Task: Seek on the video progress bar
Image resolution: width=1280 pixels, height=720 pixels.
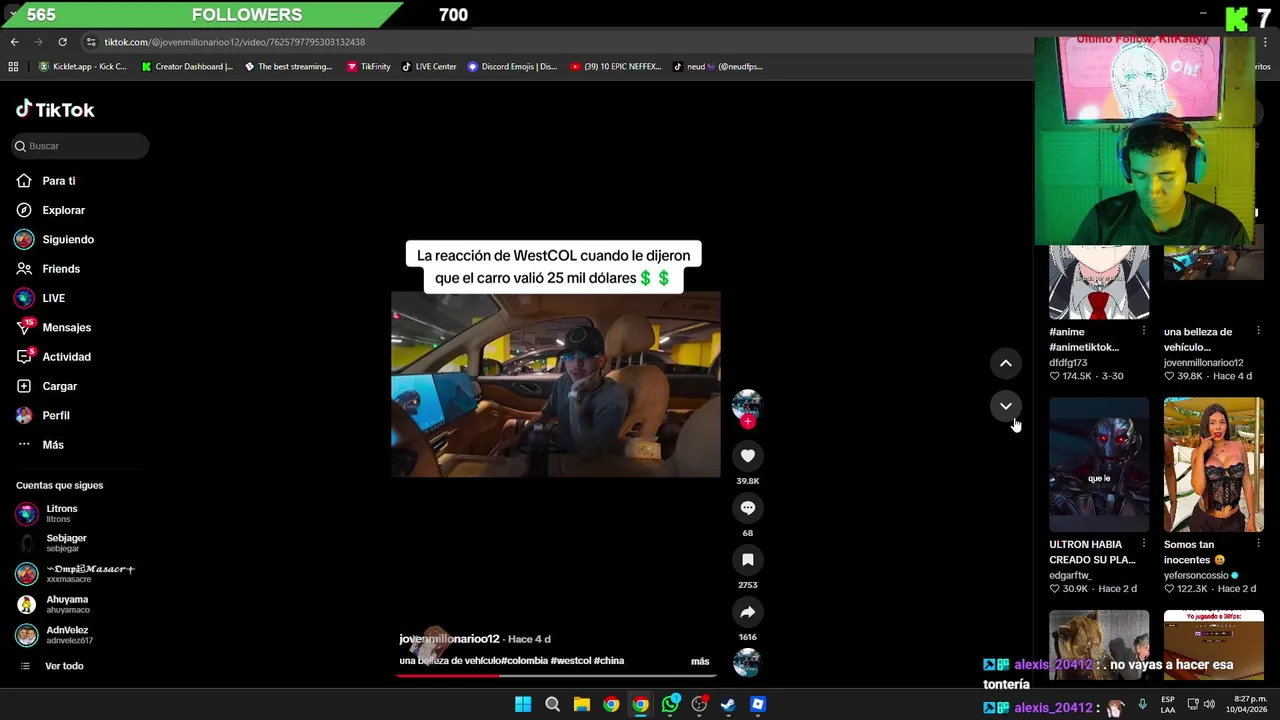Action: coord(555,675)
